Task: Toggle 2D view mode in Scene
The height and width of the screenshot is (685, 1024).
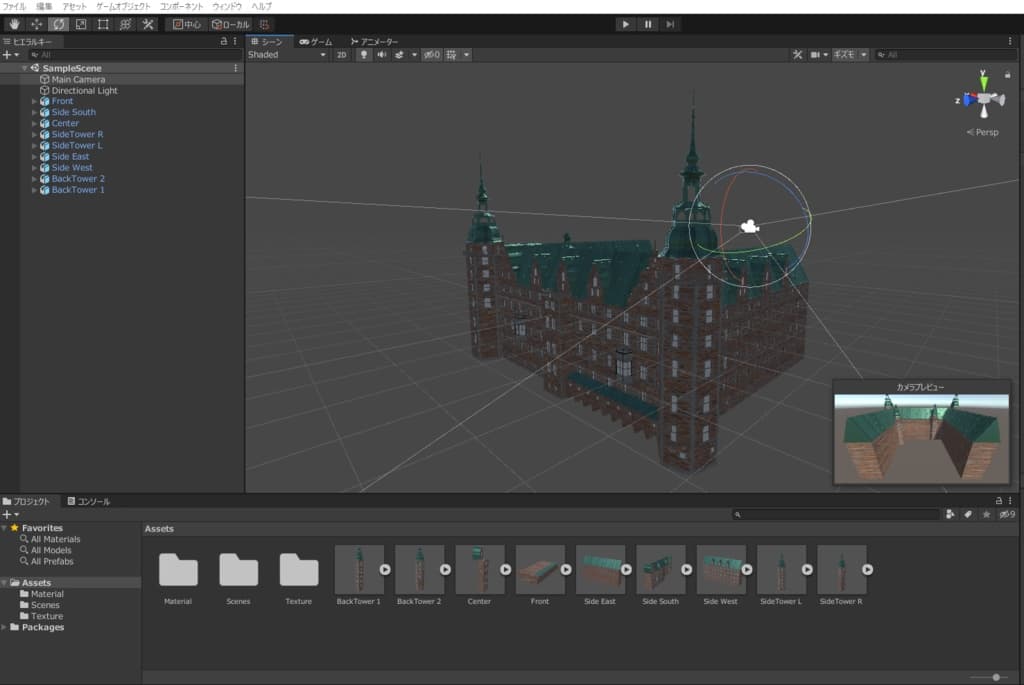Action: coord(341,55)
